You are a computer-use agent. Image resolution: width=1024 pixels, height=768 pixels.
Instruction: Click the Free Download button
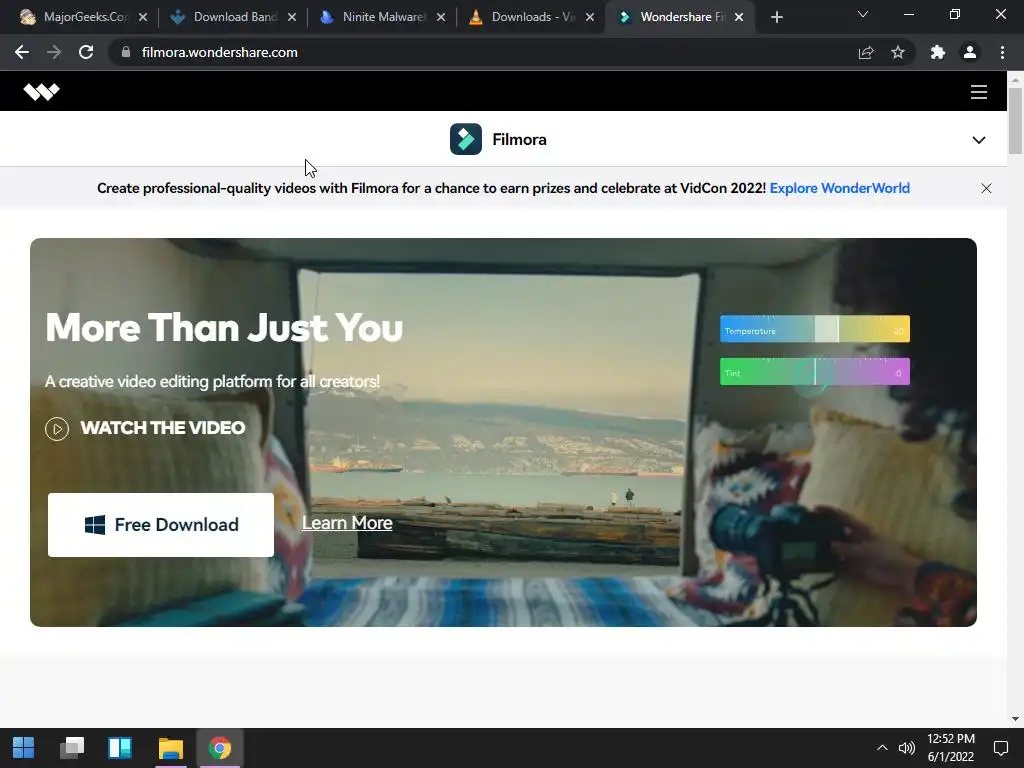[x=161, y=524]
